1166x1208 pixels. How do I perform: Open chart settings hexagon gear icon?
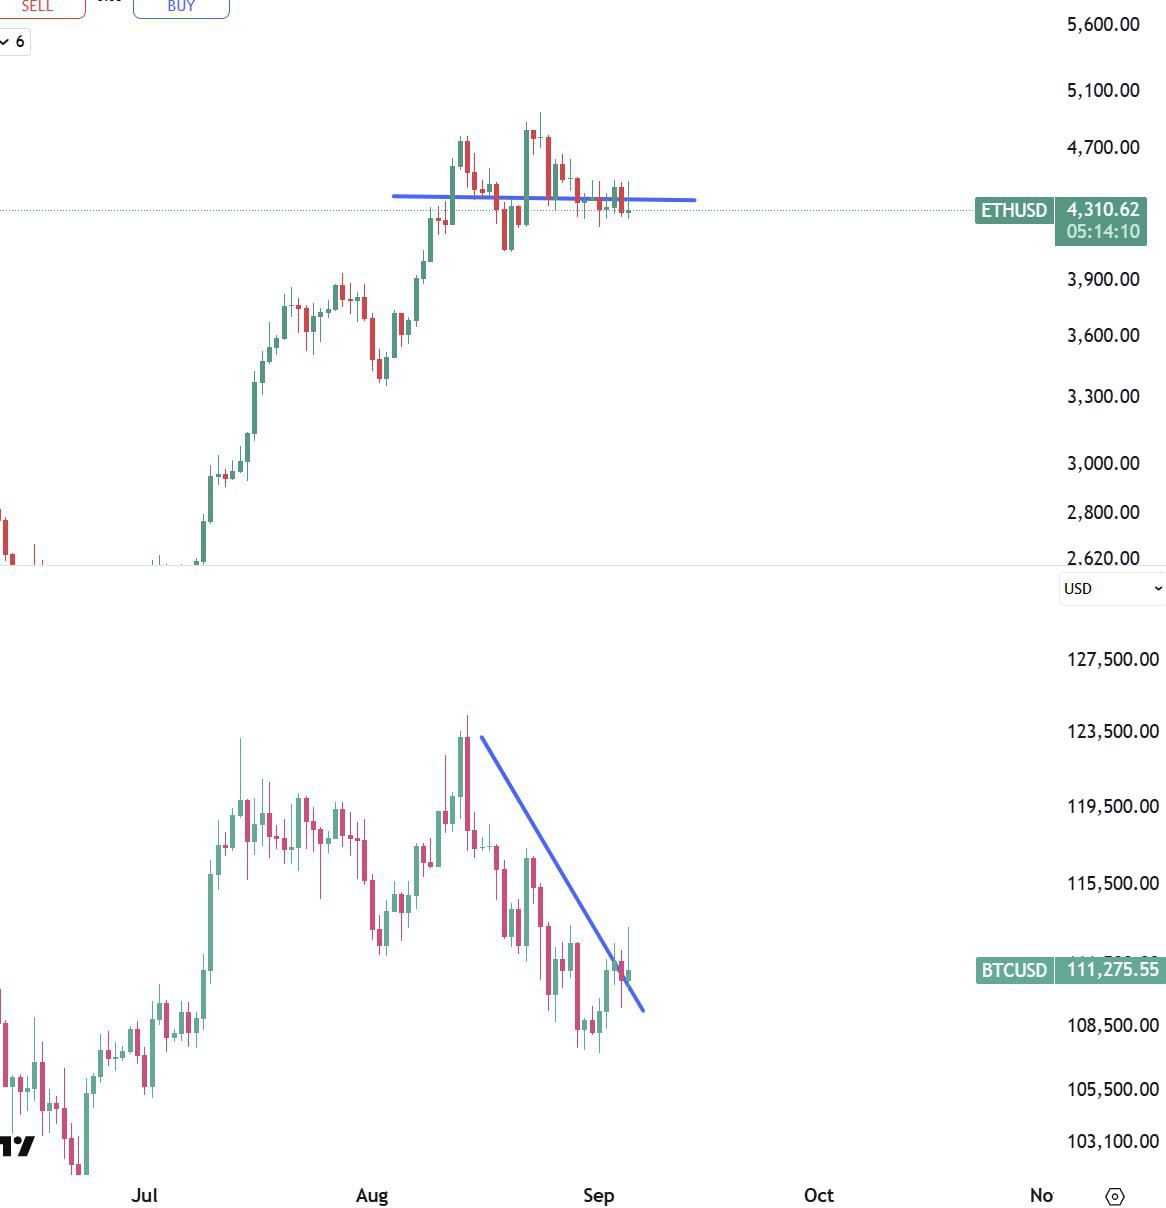(1115, 1196)
